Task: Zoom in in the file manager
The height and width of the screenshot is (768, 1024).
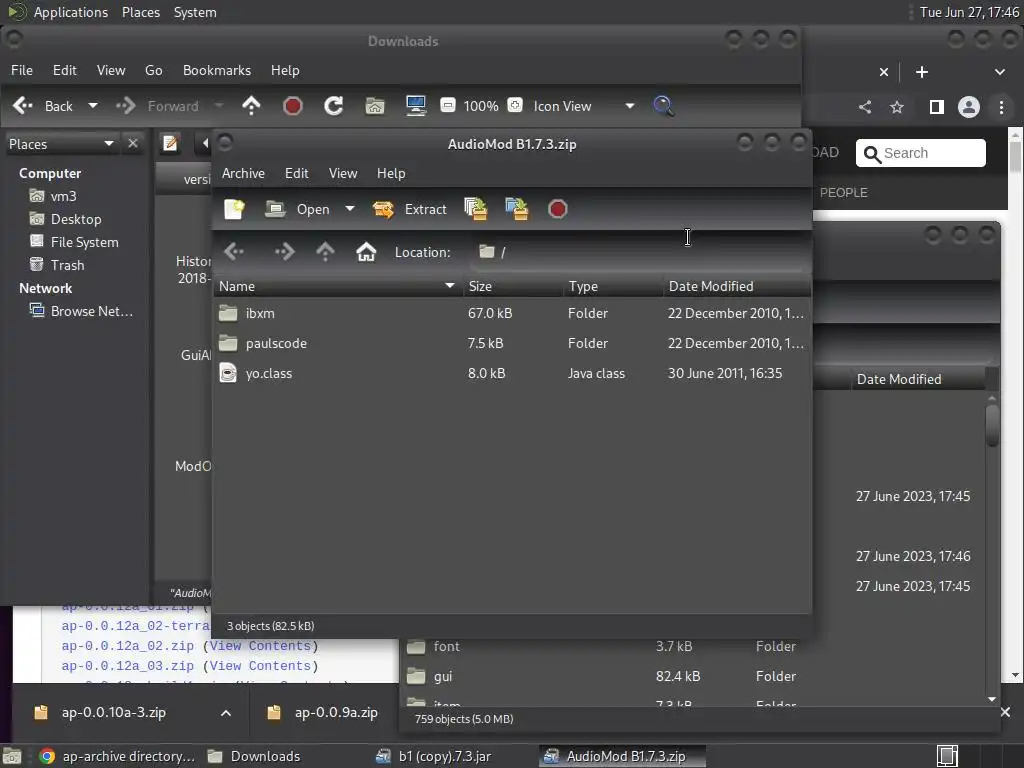Action: coord(515,105)
